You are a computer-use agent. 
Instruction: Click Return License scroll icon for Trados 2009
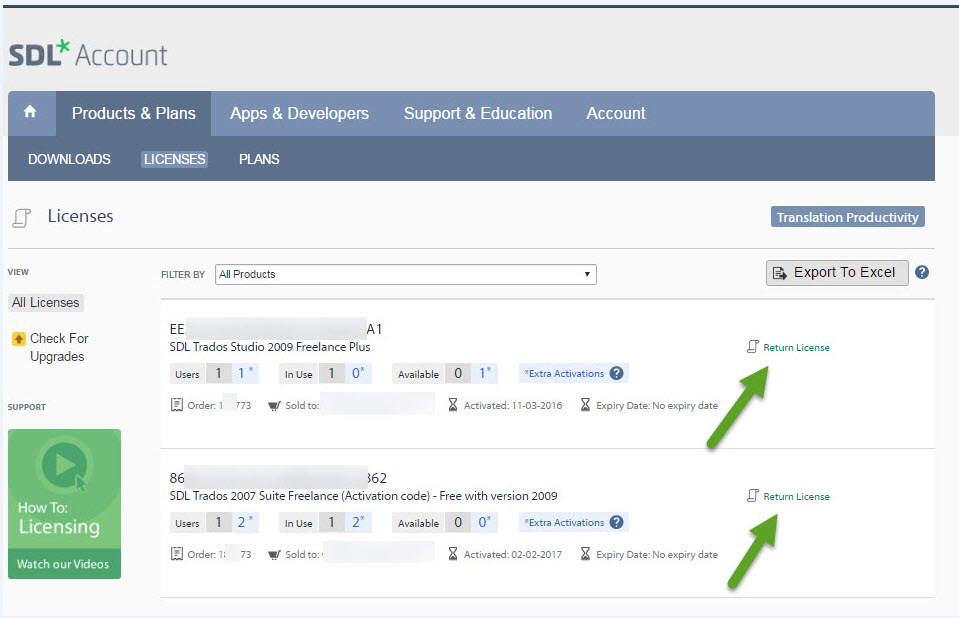click(x=753, y=347)
